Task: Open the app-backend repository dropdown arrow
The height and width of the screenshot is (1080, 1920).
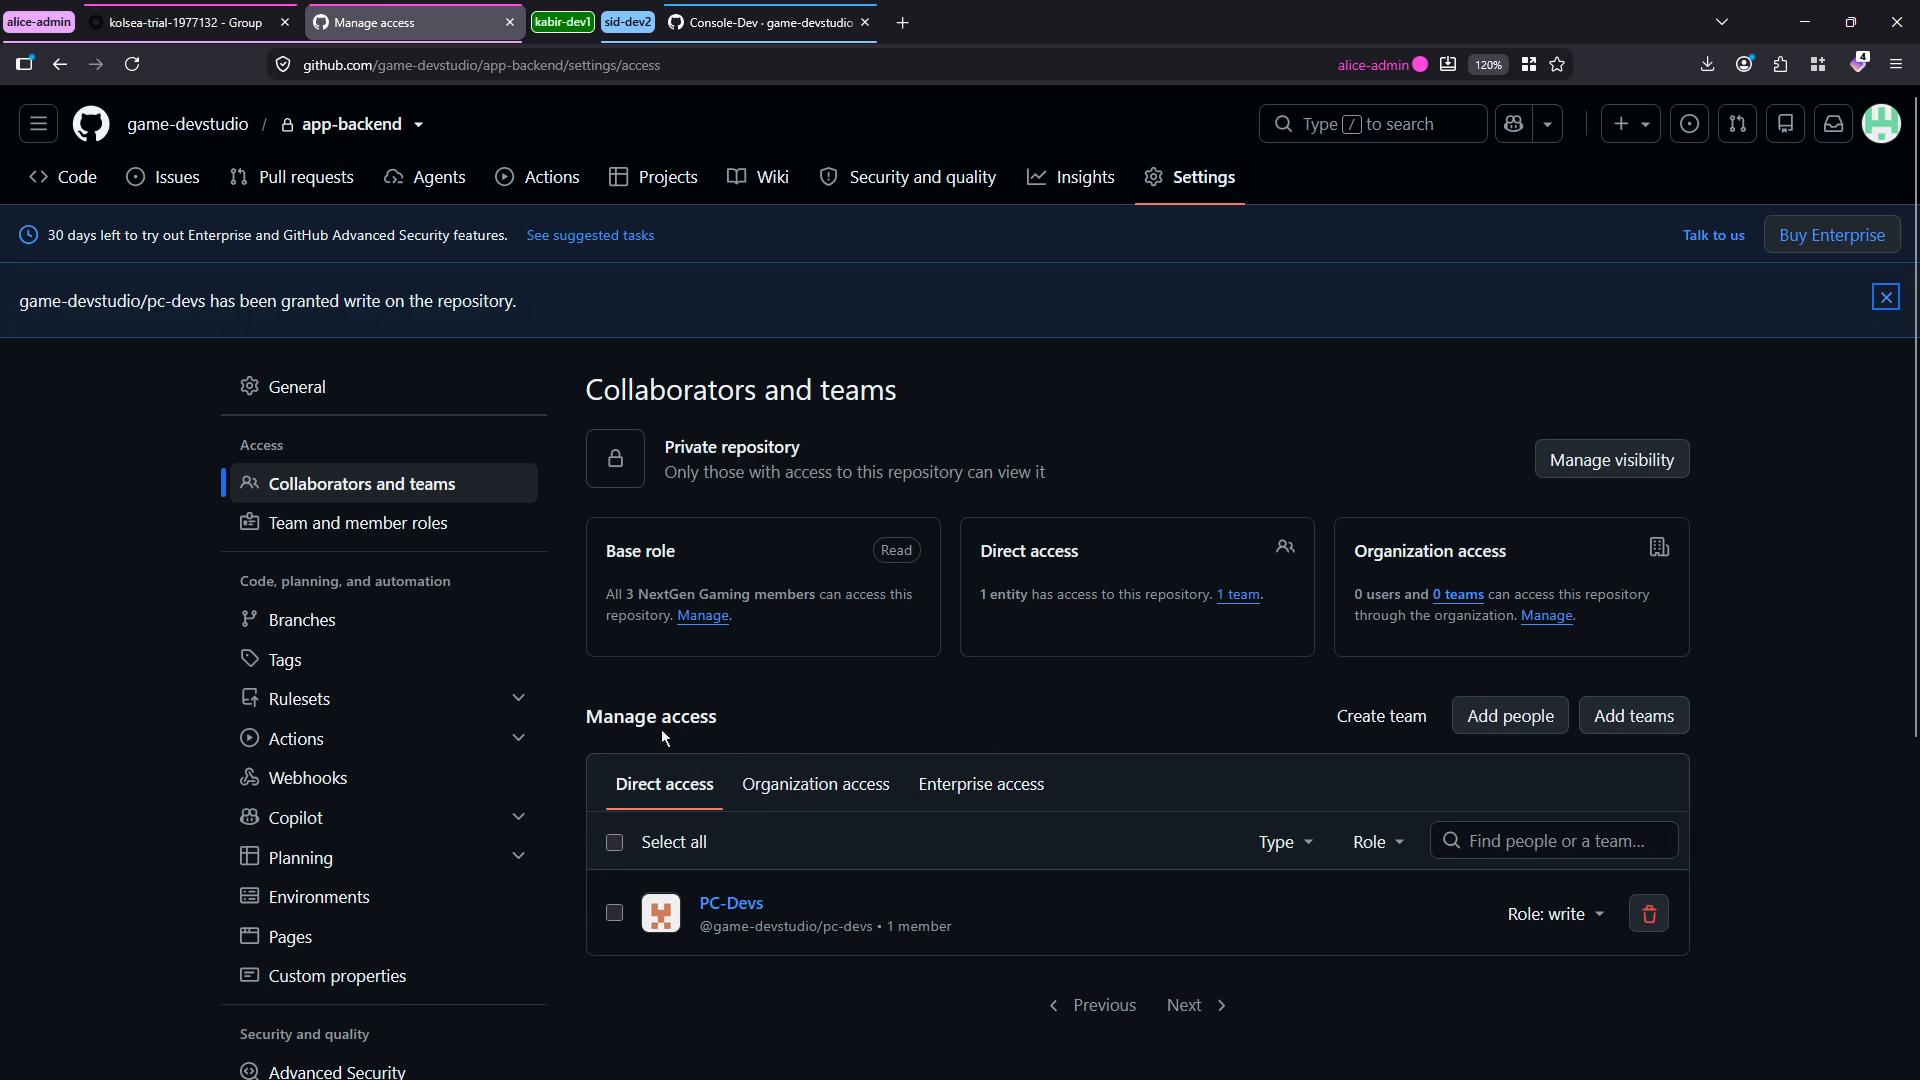Action: coord(418,125)
